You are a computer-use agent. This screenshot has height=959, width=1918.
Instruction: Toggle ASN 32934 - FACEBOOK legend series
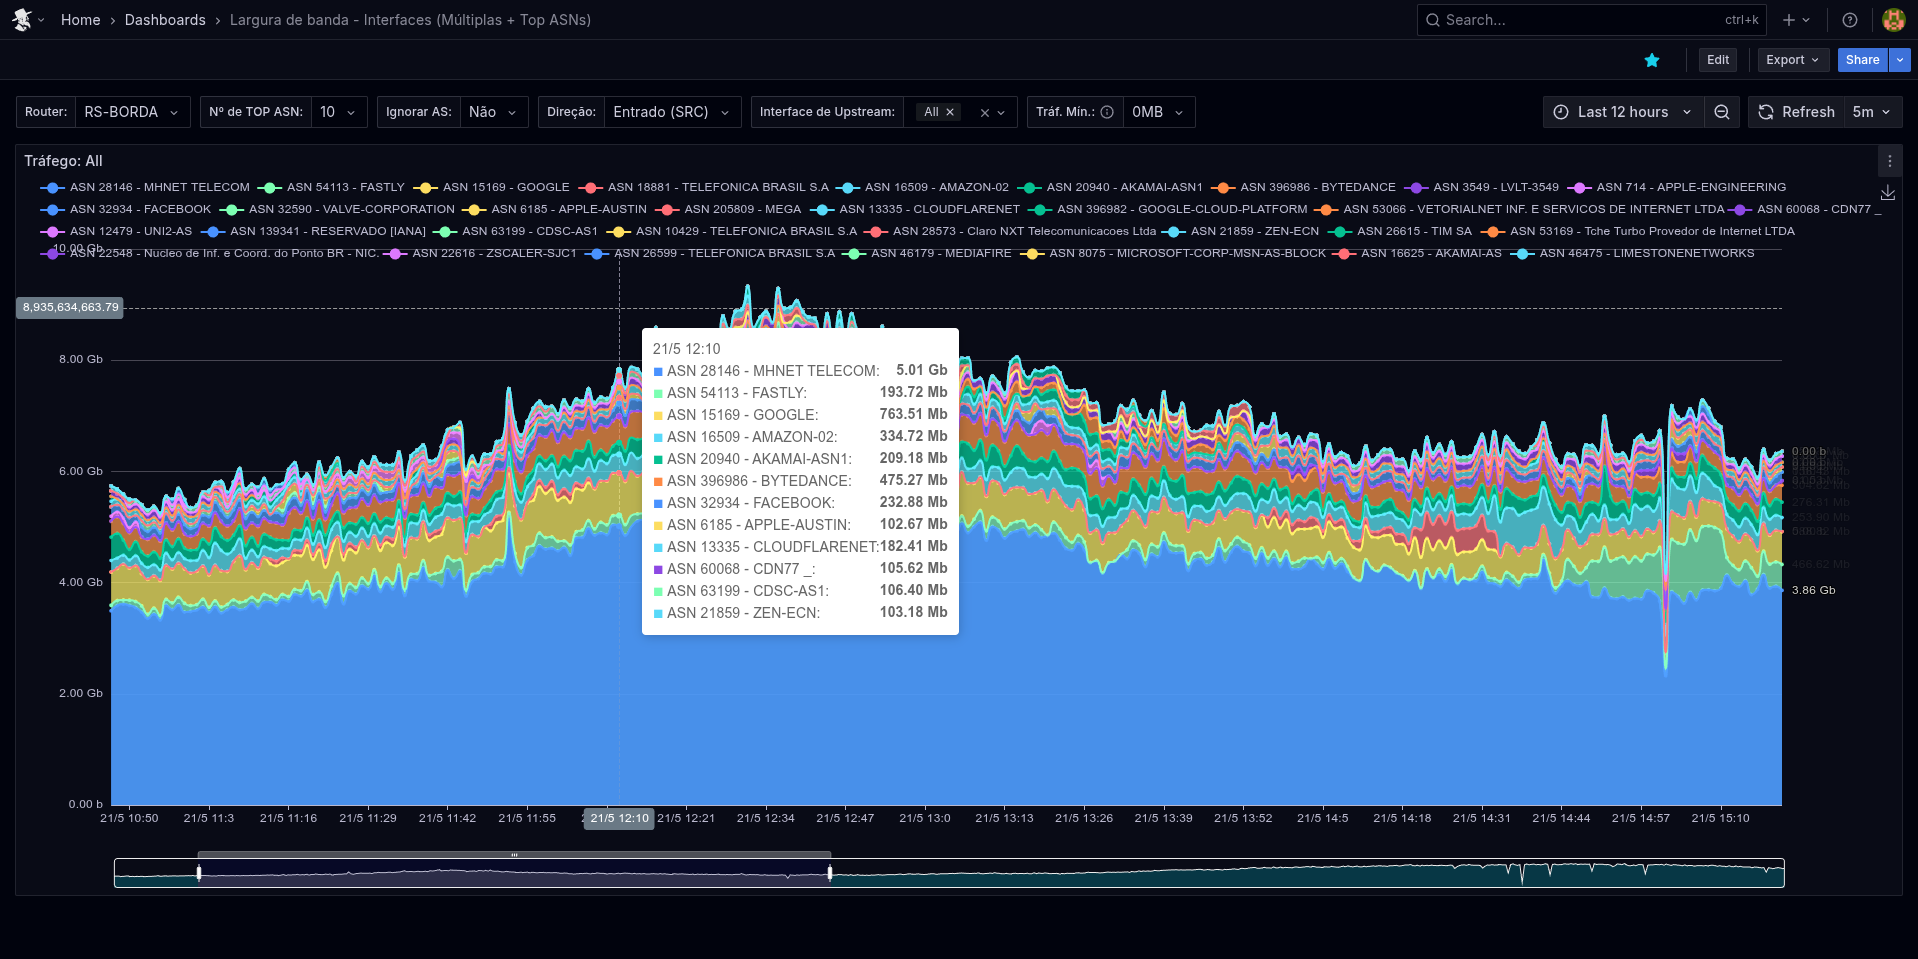pos(140,209)
